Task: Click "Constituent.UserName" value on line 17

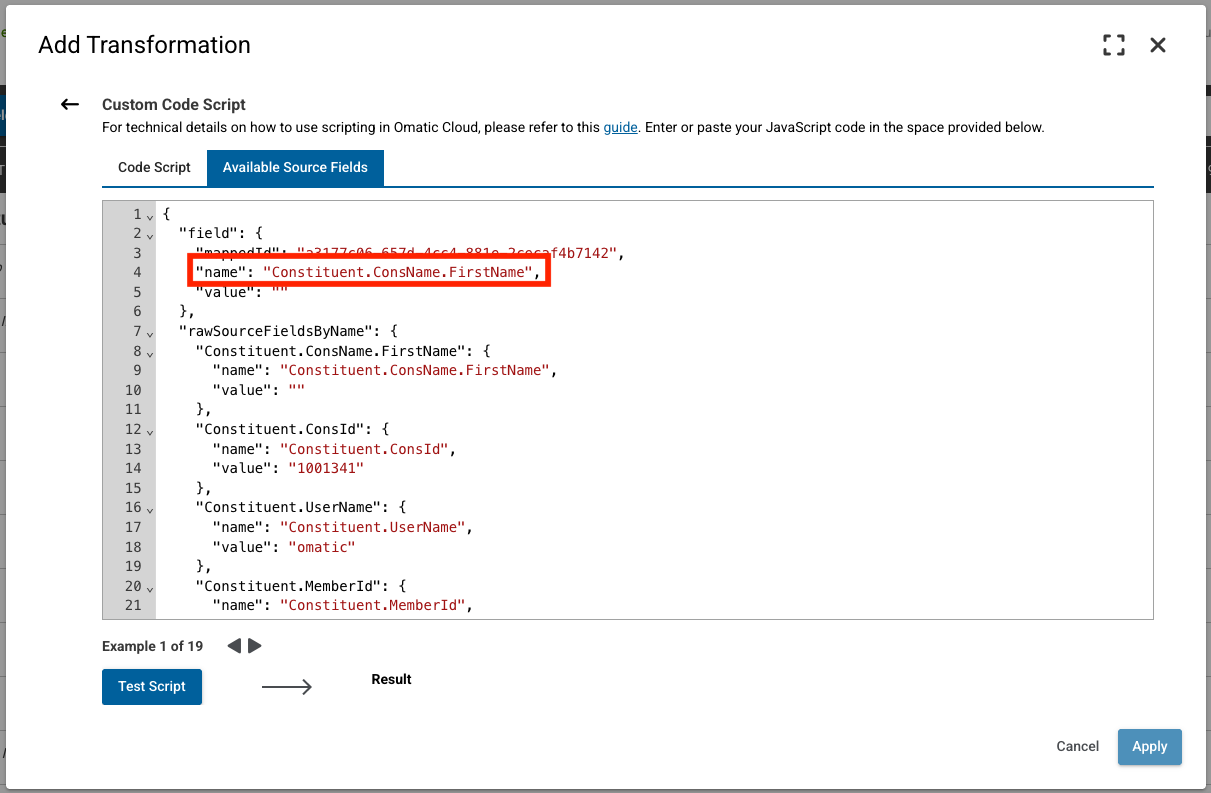Action: point(371,527)
